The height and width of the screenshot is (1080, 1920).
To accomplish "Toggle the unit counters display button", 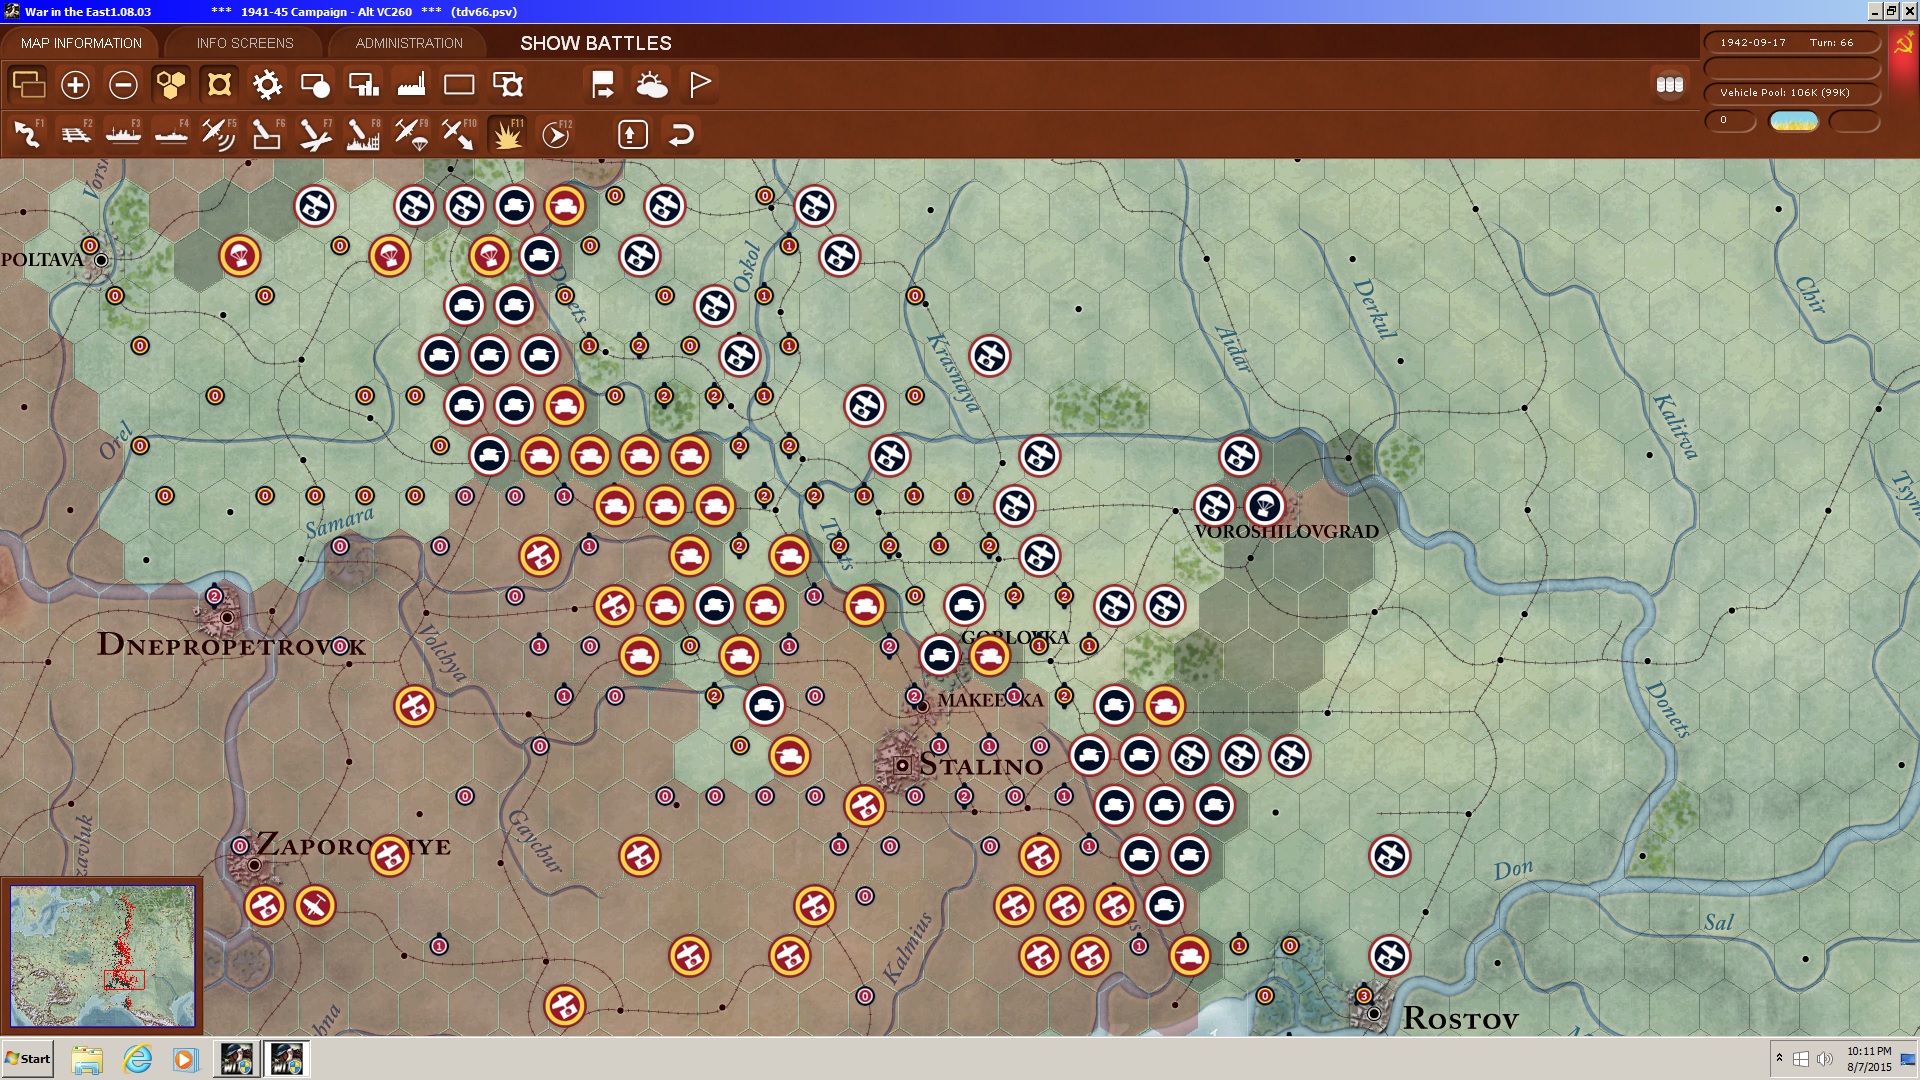I will click(219, 85).
